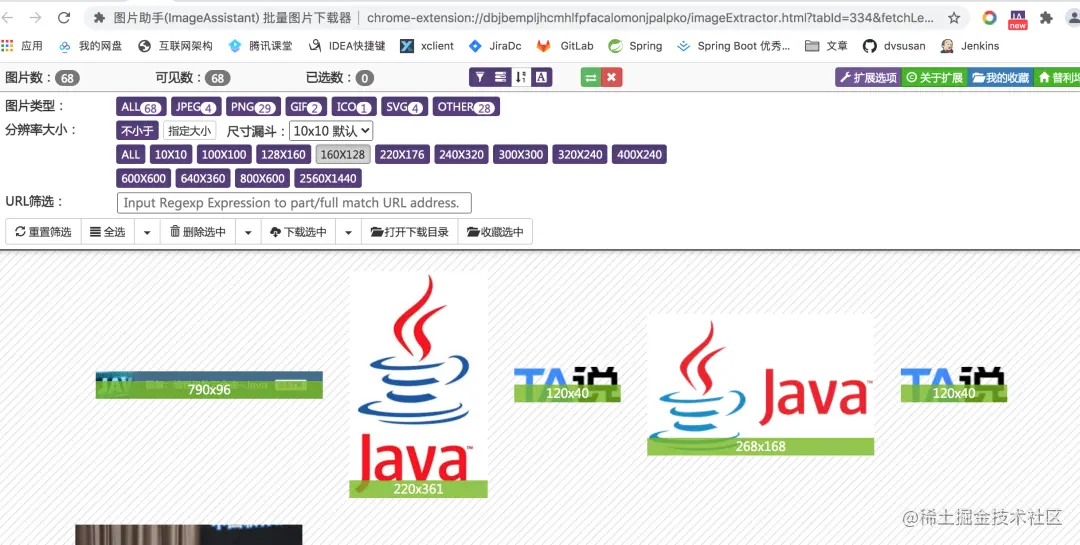The height and width of the screenshot is (545, 1080).
Task: Filter image type ICO
Action: [x=354, y=107]
